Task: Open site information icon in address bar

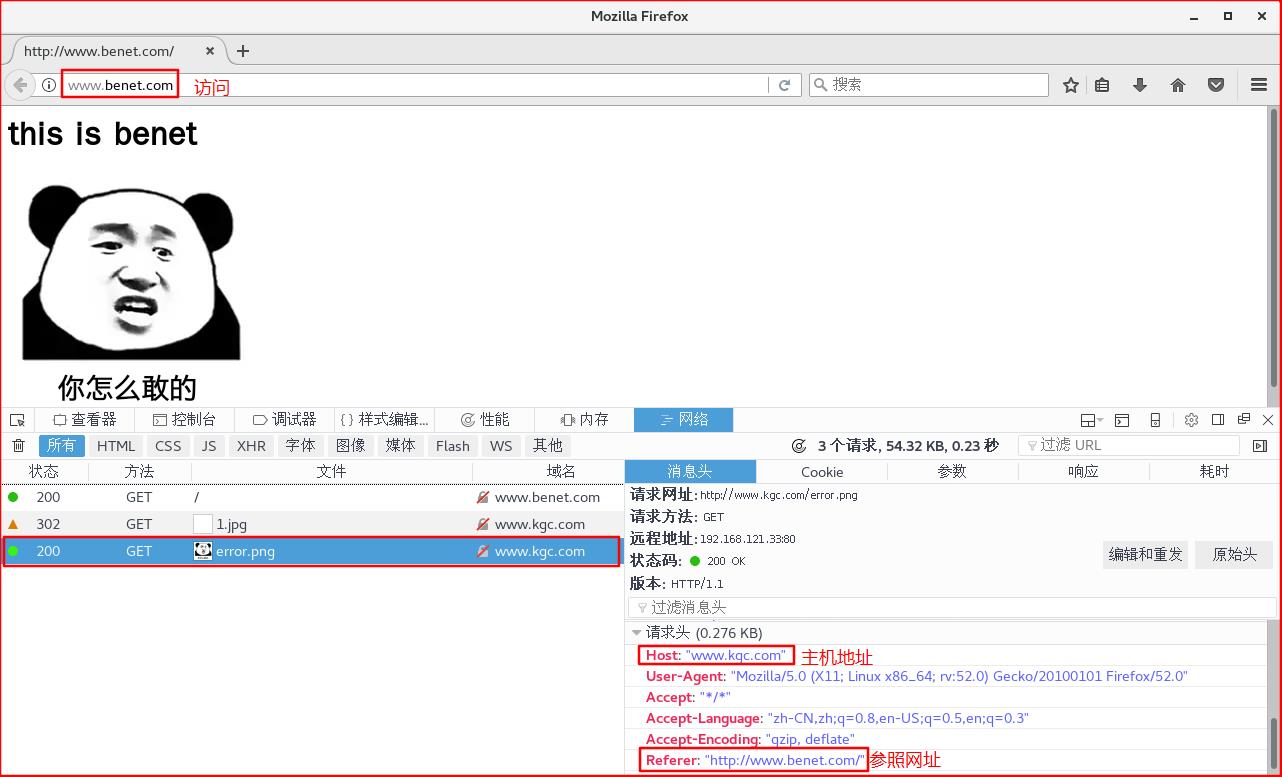Action: pos(48,85)
